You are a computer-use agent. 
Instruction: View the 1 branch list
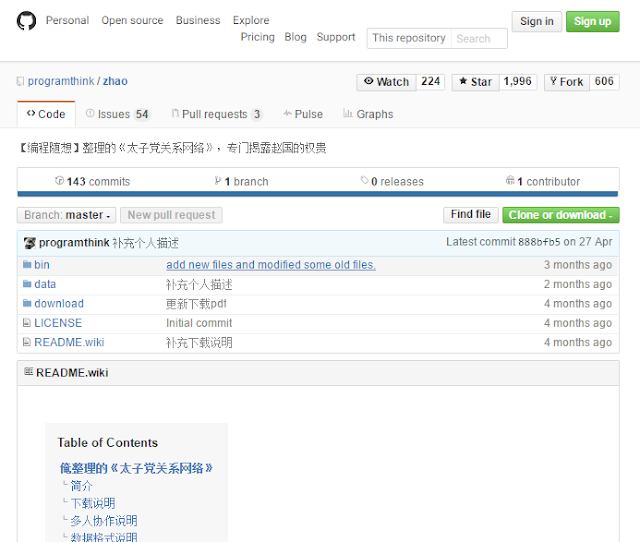tap(242, 181)
